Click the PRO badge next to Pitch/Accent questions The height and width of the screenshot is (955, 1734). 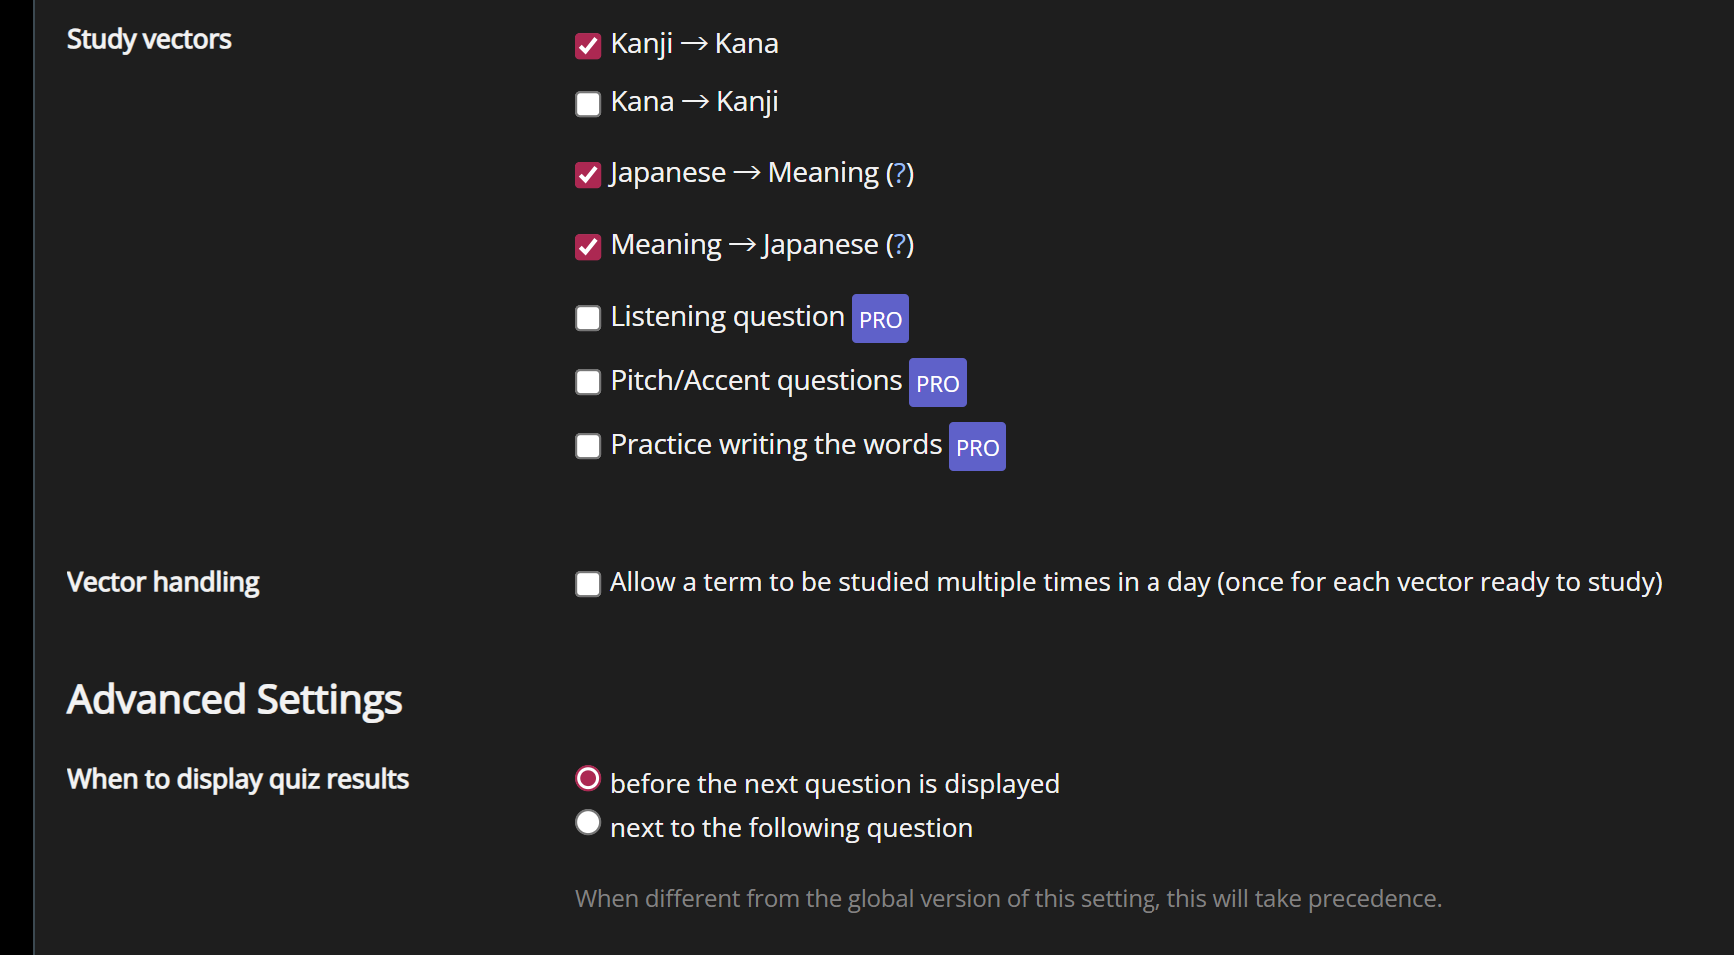pyautogui.click(x=937, y=383)
